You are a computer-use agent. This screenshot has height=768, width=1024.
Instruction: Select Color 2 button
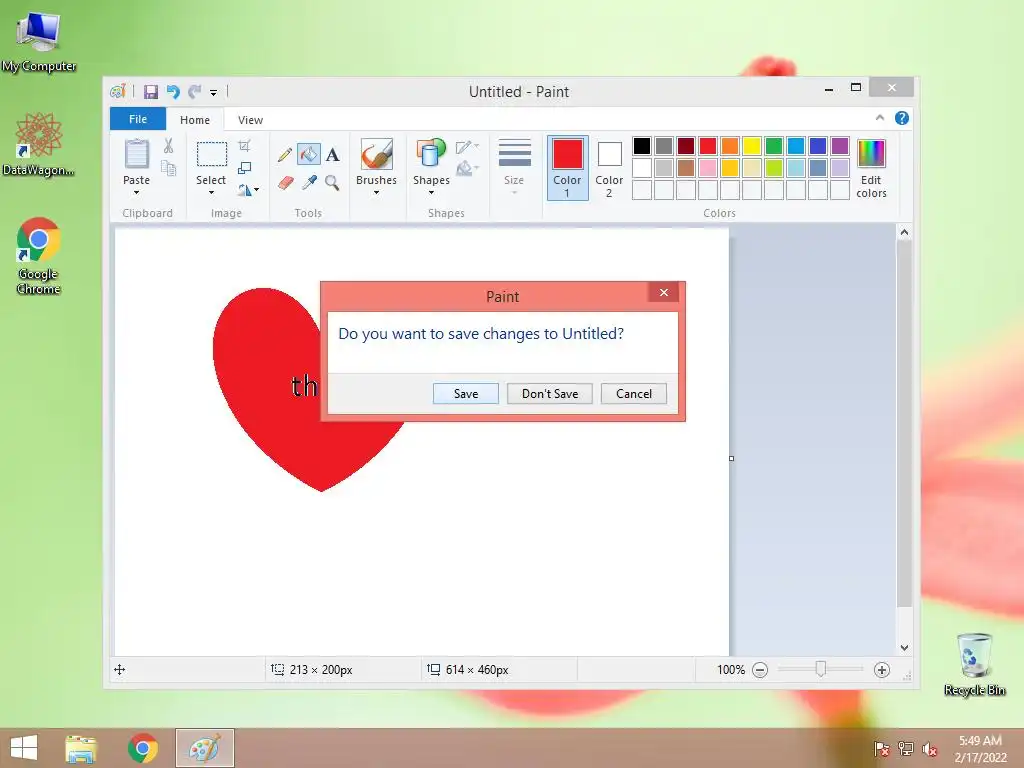coord(609,168)
